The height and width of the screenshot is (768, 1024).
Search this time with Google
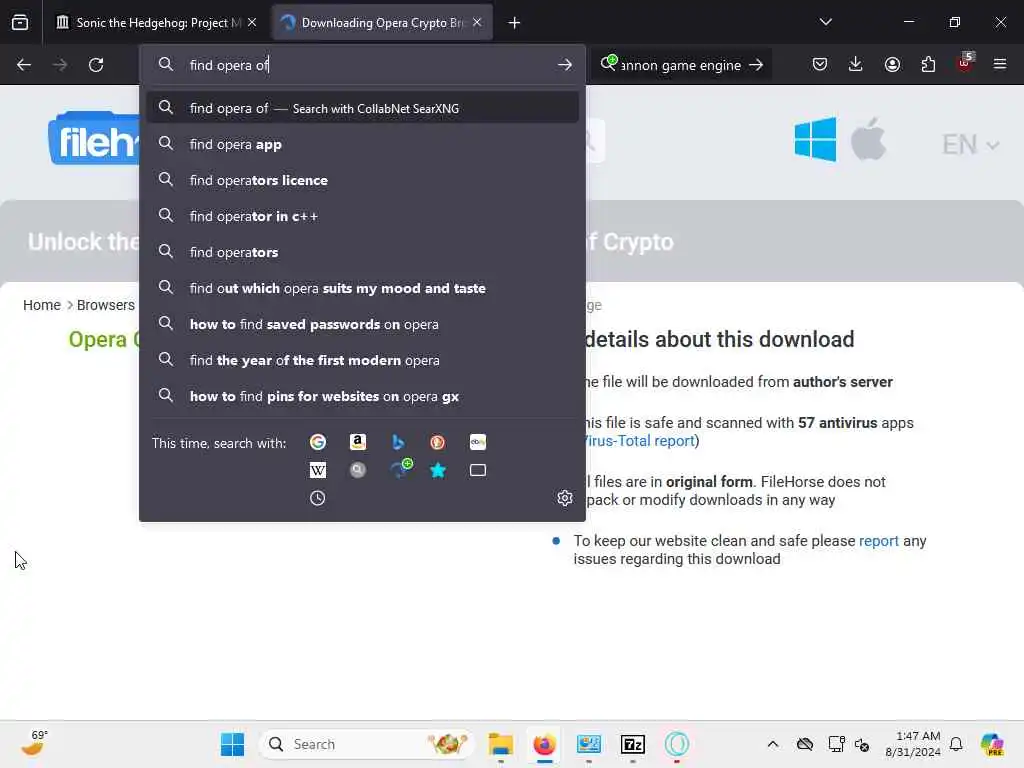point(317,442)
